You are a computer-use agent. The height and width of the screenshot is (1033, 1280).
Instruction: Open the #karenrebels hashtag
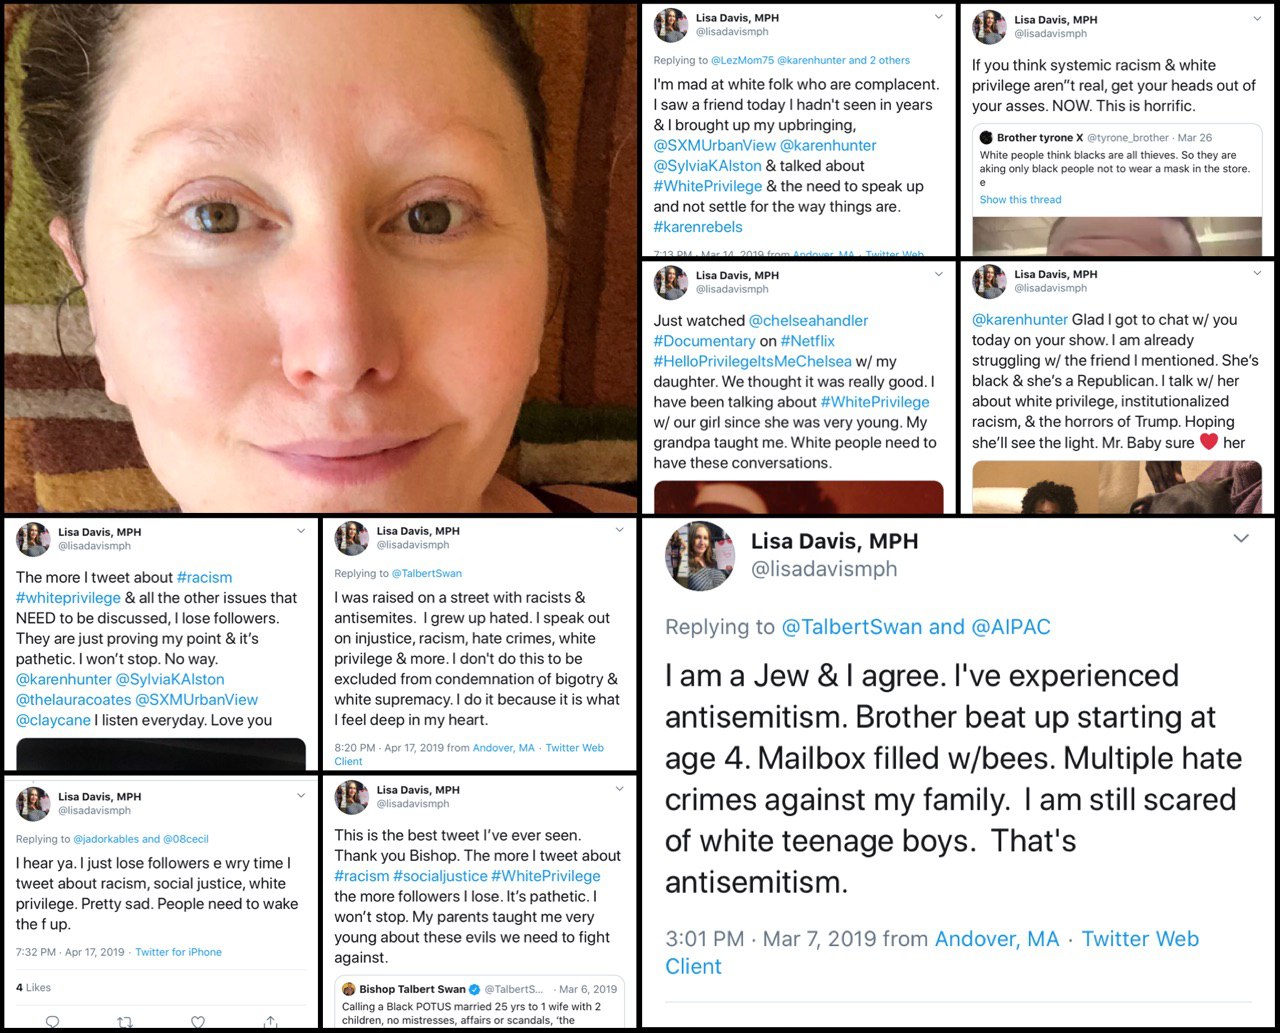(x=698, y=227)
